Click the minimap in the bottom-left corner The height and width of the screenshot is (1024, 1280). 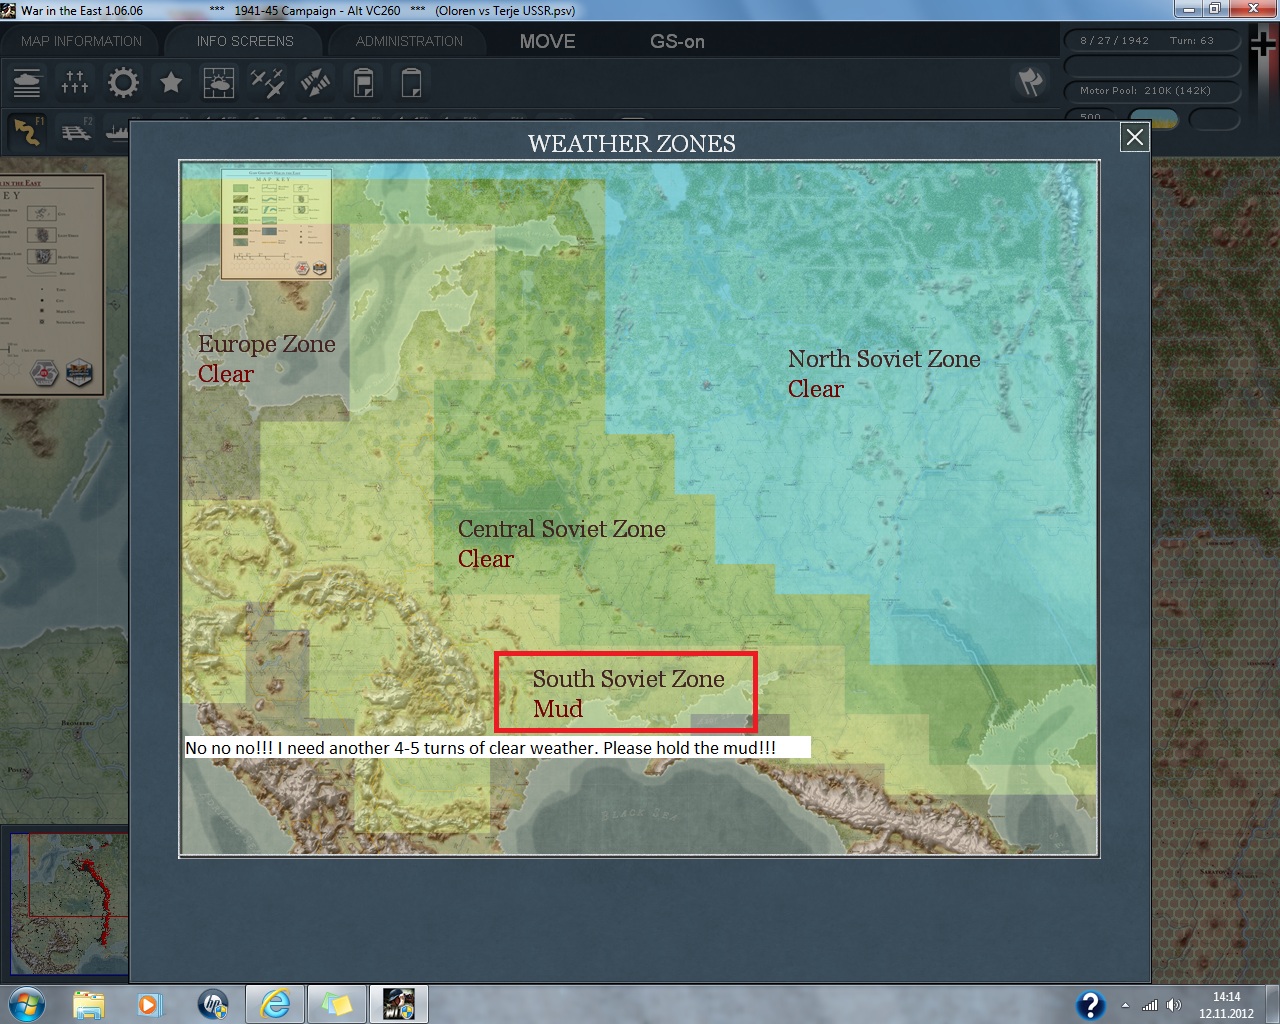click(x=68, y=905)
